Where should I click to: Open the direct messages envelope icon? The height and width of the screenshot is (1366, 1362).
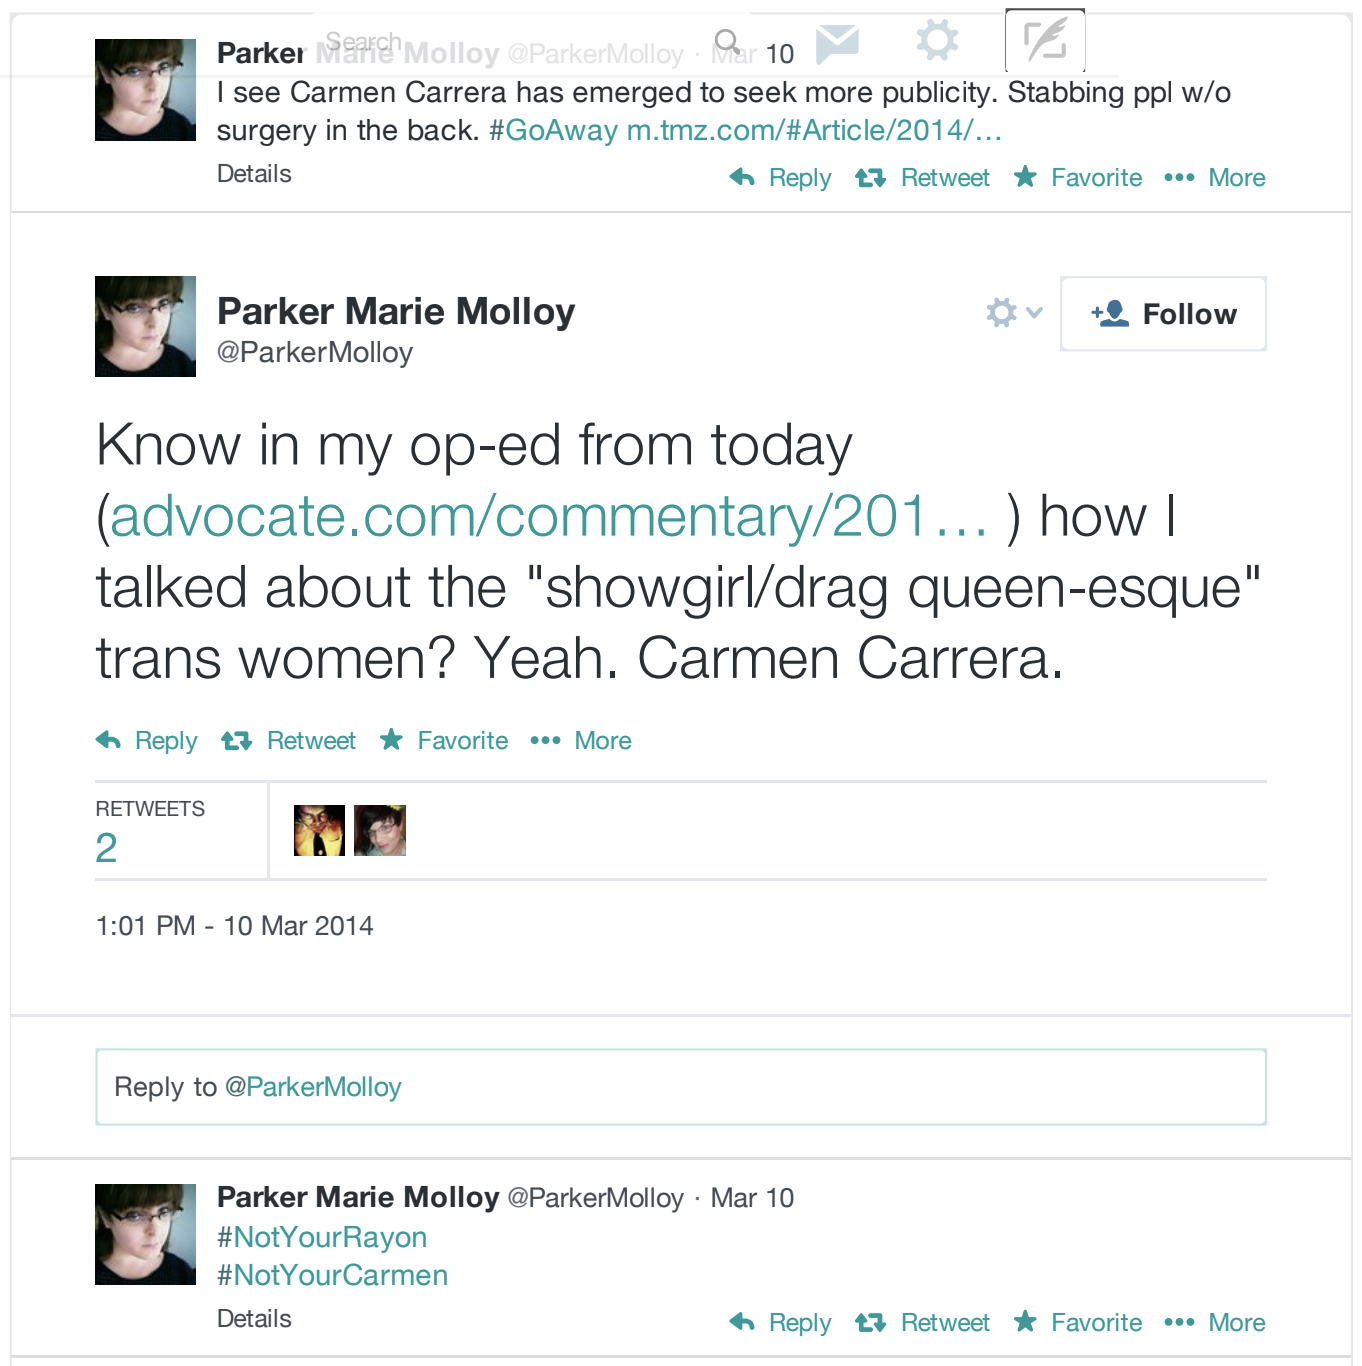pyautogui.click(x=837, y=43)
